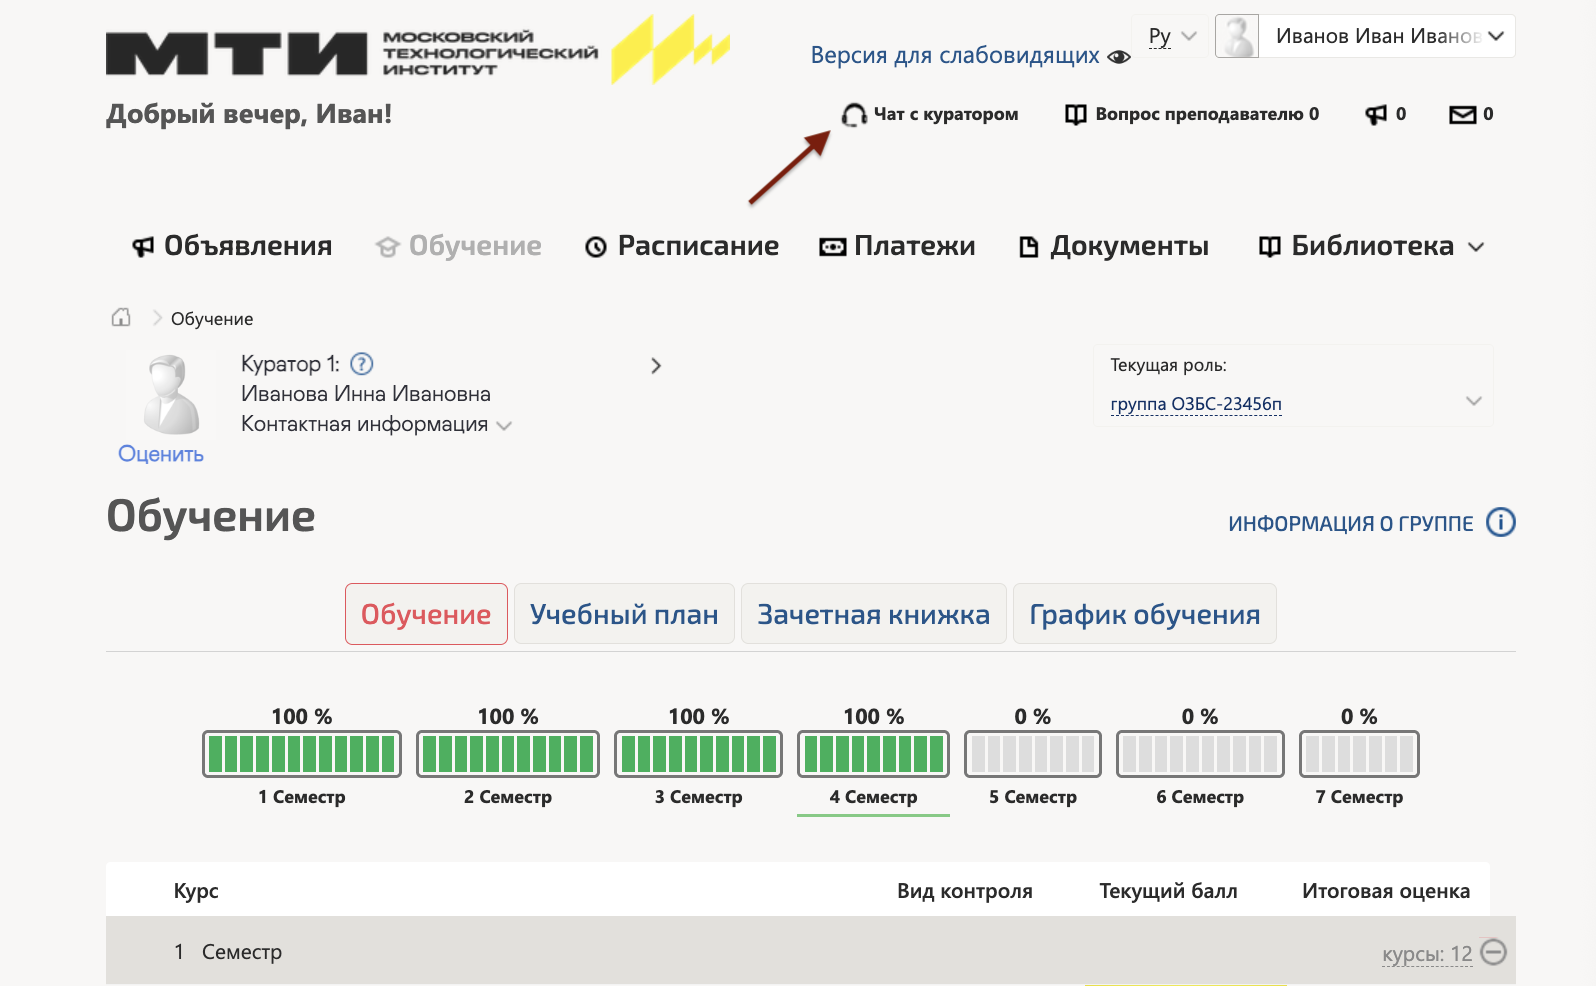Open Вопрос преподавателю book icon
Screen dimensions: 1596x986
[1076, 115]
